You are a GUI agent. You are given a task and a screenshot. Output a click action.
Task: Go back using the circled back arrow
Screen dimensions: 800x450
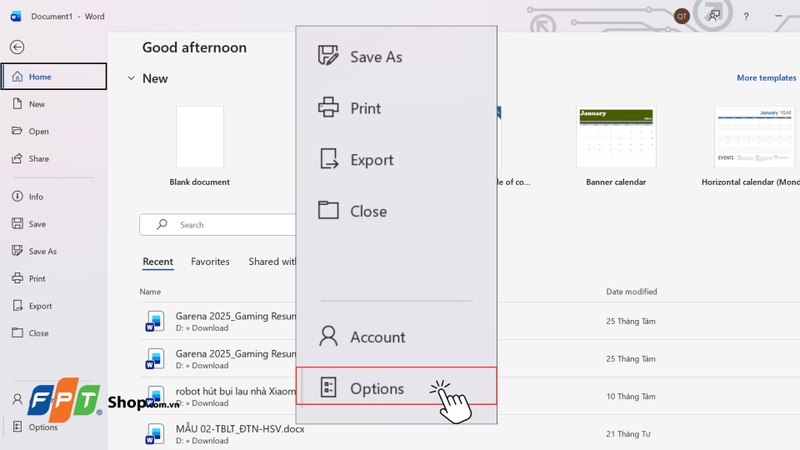tap(17, 47)
